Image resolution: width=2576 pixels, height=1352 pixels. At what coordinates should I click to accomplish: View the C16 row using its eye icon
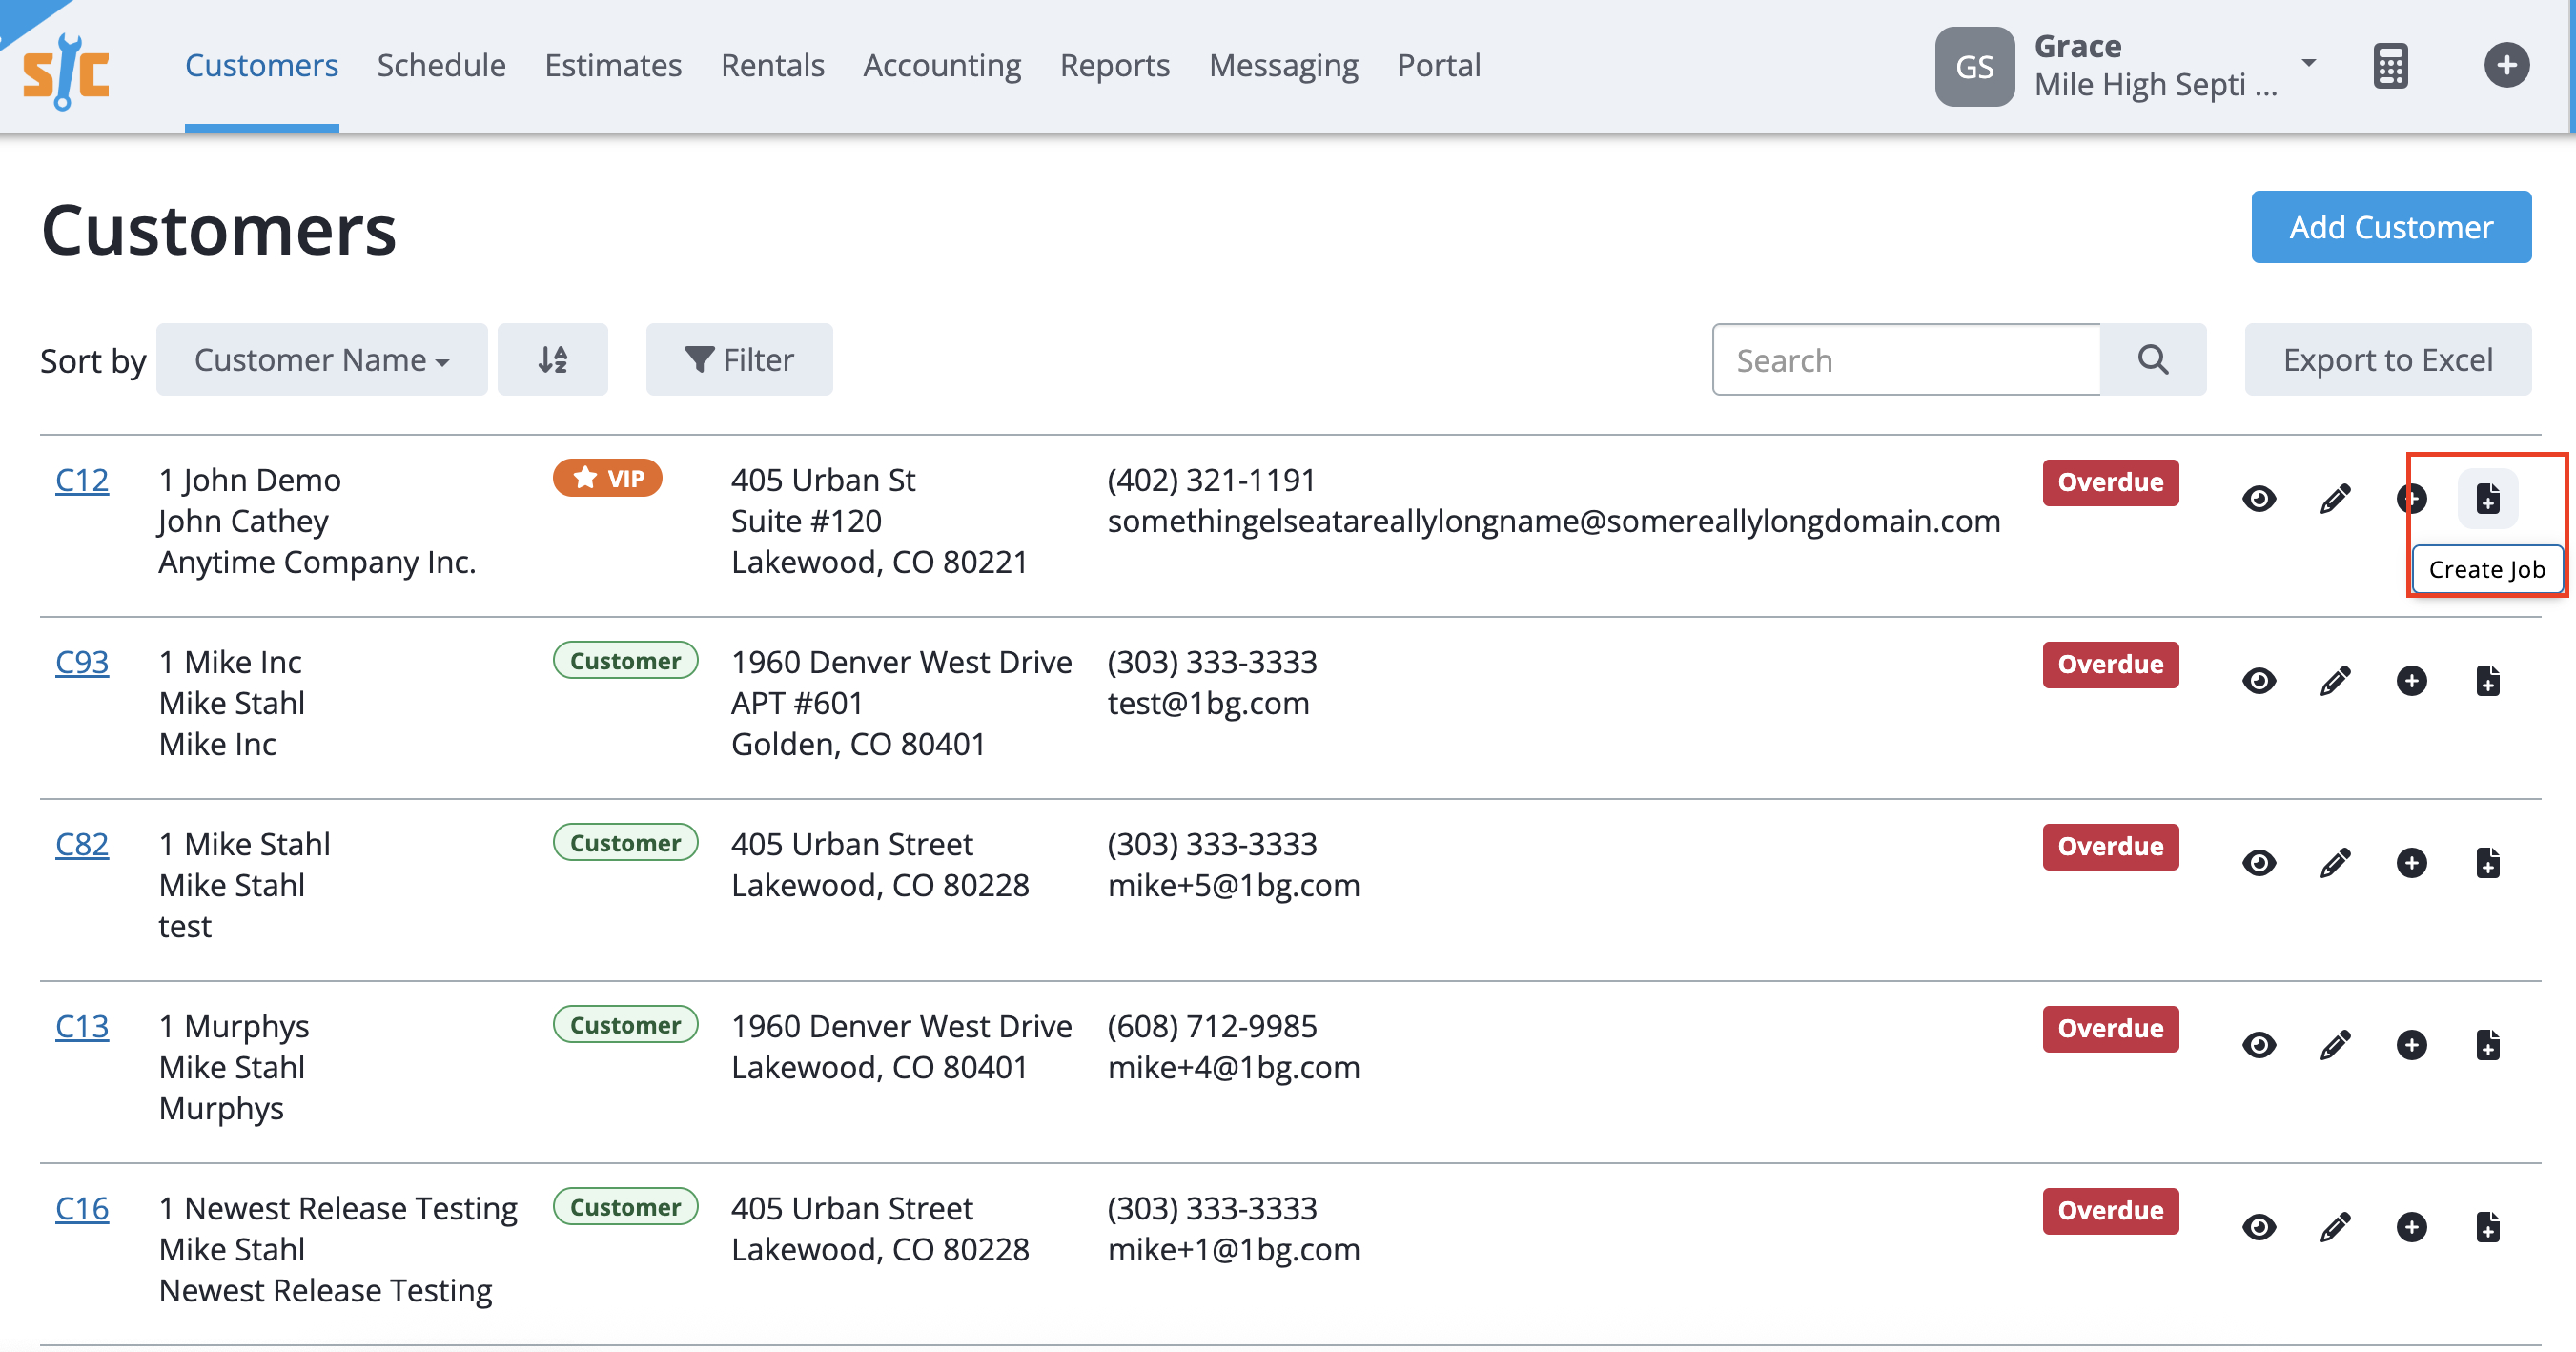(x=2260, y=1227)
